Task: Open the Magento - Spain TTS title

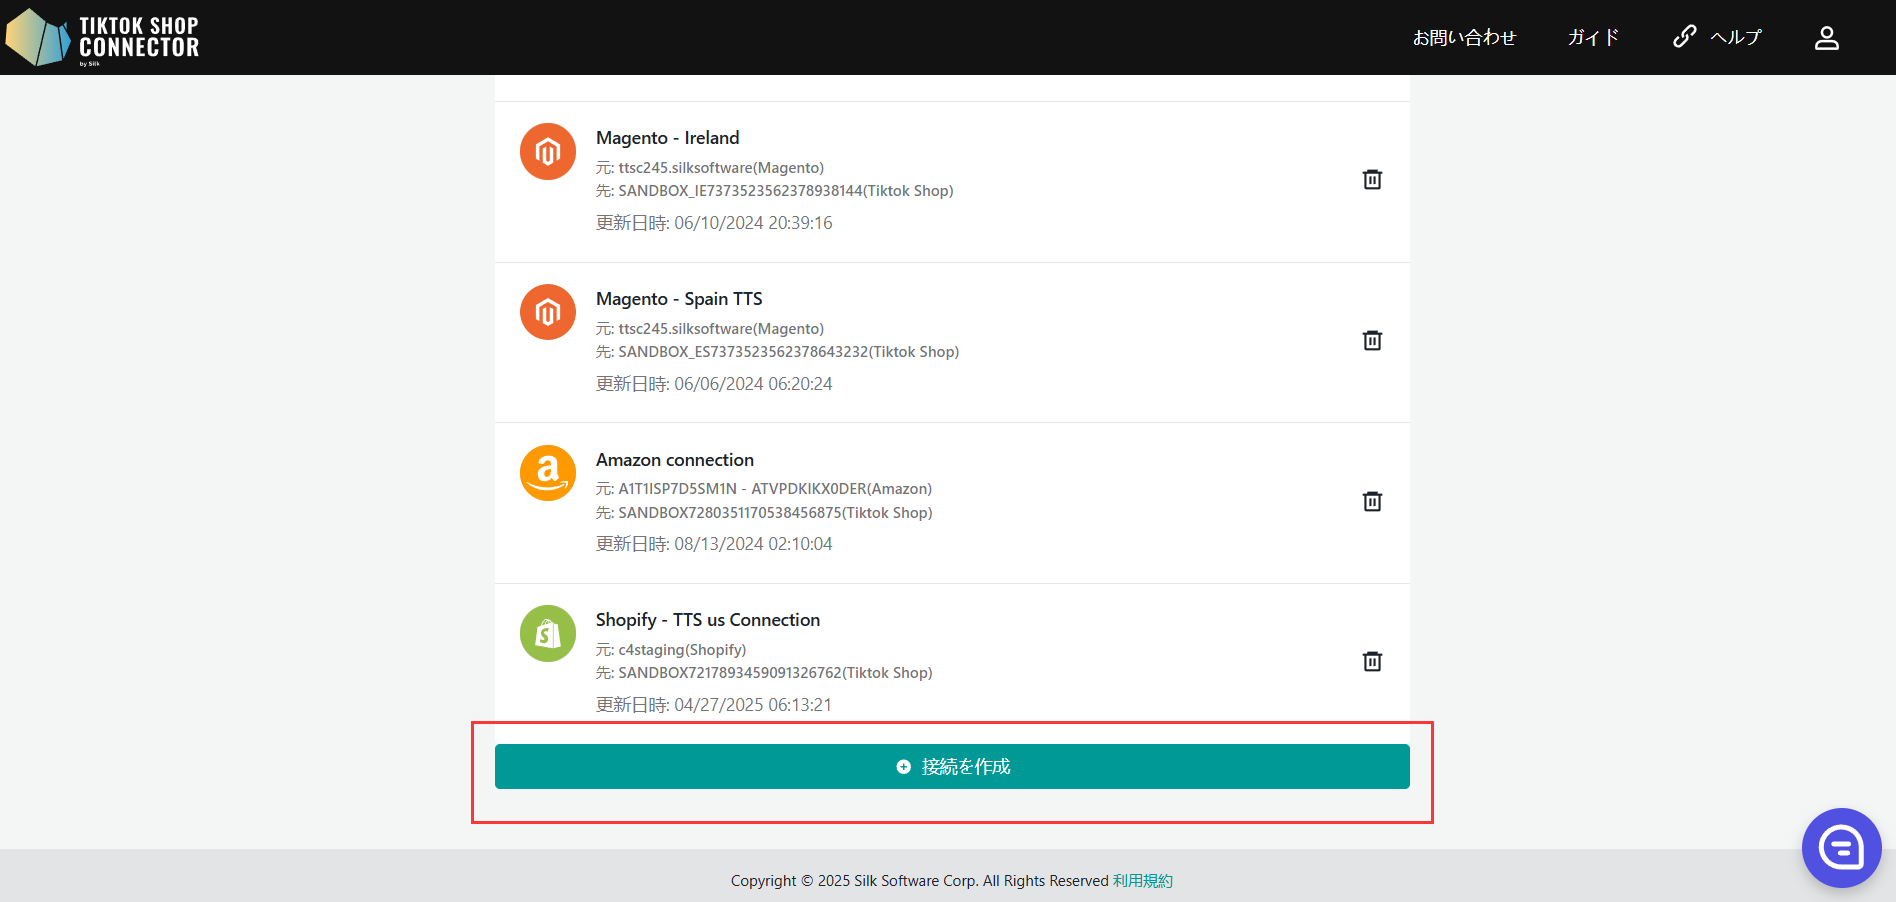Action: pos(679,299)
